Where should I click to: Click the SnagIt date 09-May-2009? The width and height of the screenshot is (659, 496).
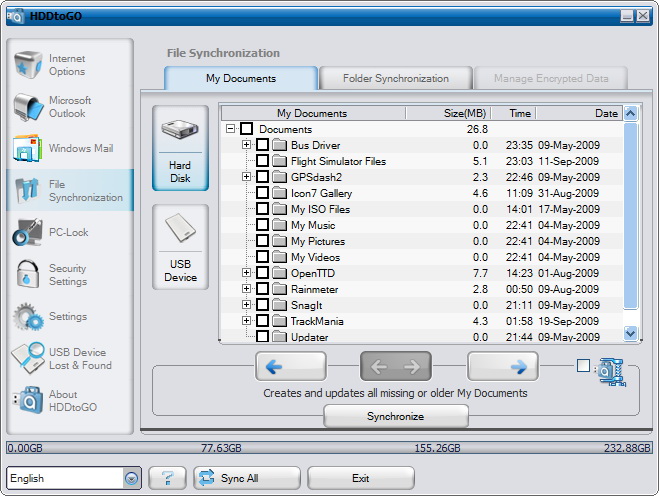click(569, 305)
